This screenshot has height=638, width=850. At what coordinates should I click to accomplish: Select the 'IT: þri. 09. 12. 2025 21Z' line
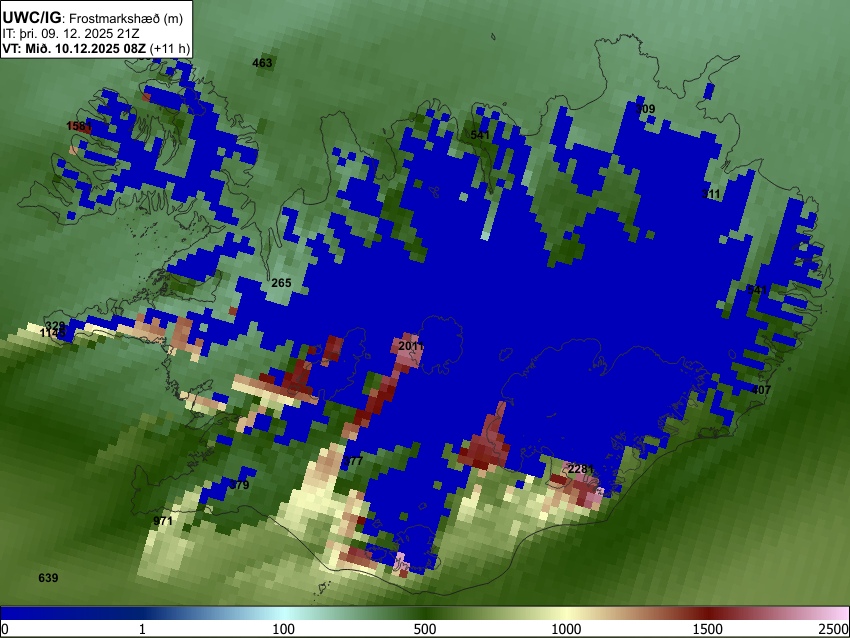click(x=71, y=34)
